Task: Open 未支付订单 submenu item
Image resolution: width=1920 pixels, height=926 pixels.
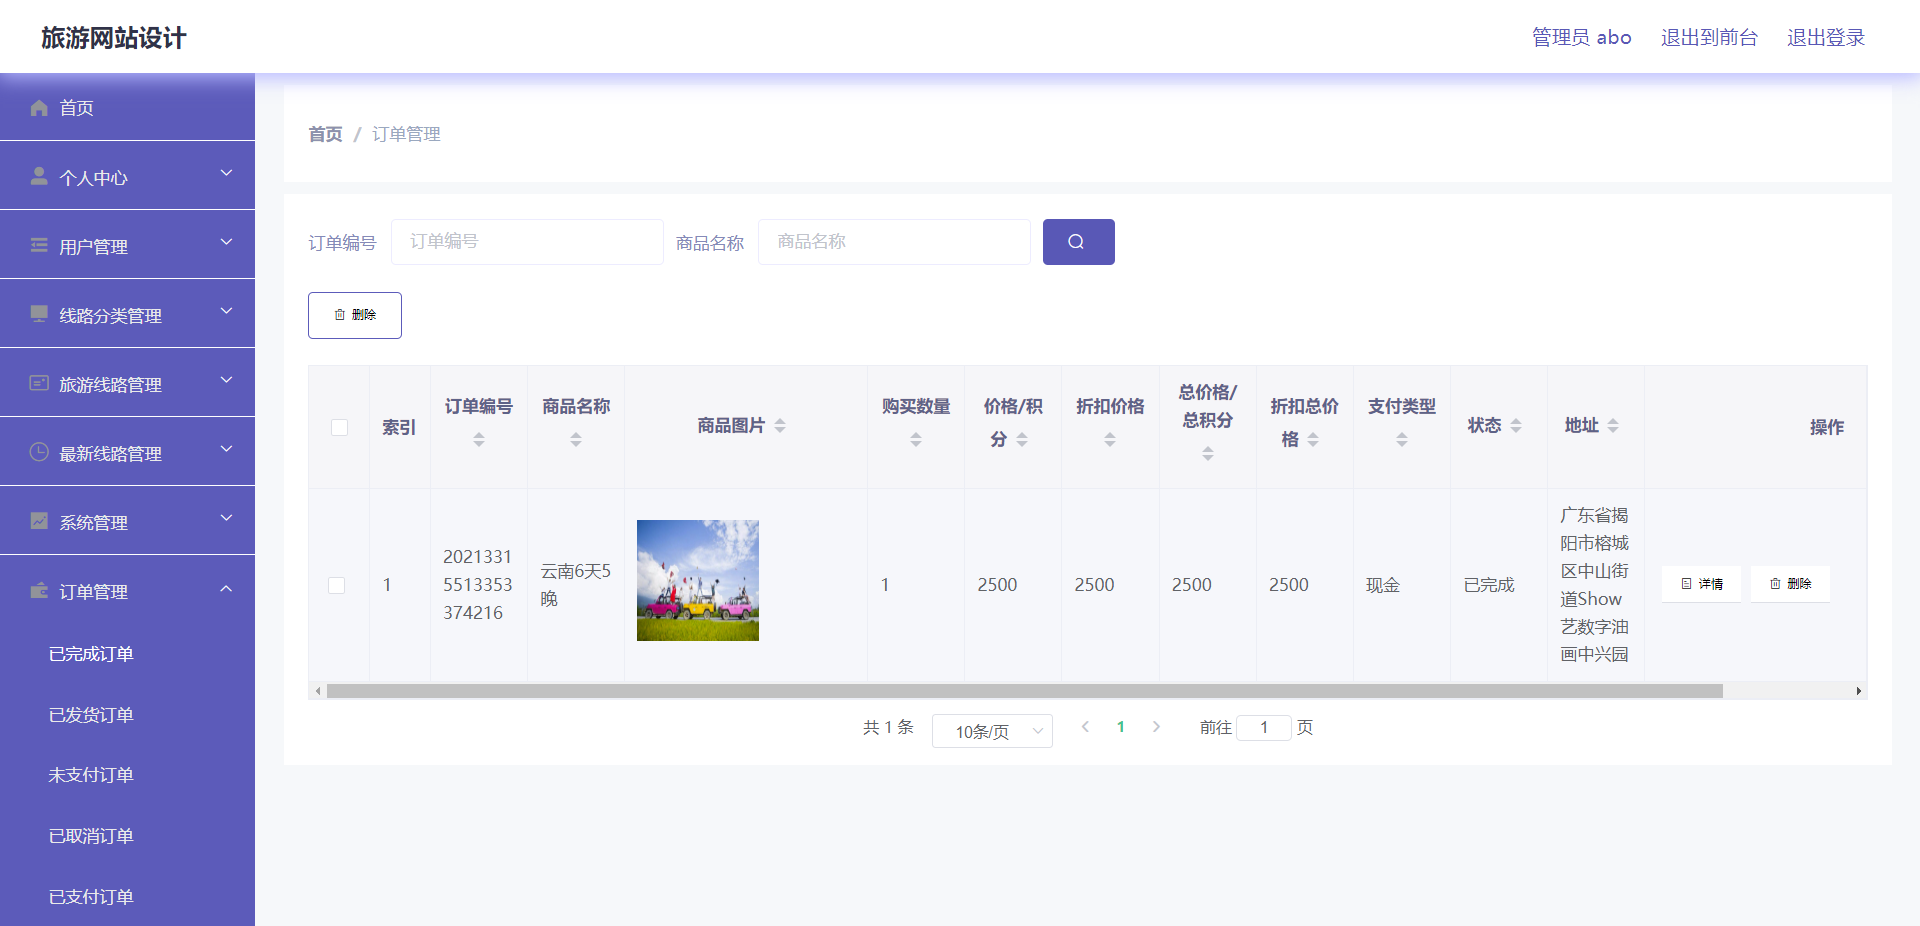Action: [91, 775]
